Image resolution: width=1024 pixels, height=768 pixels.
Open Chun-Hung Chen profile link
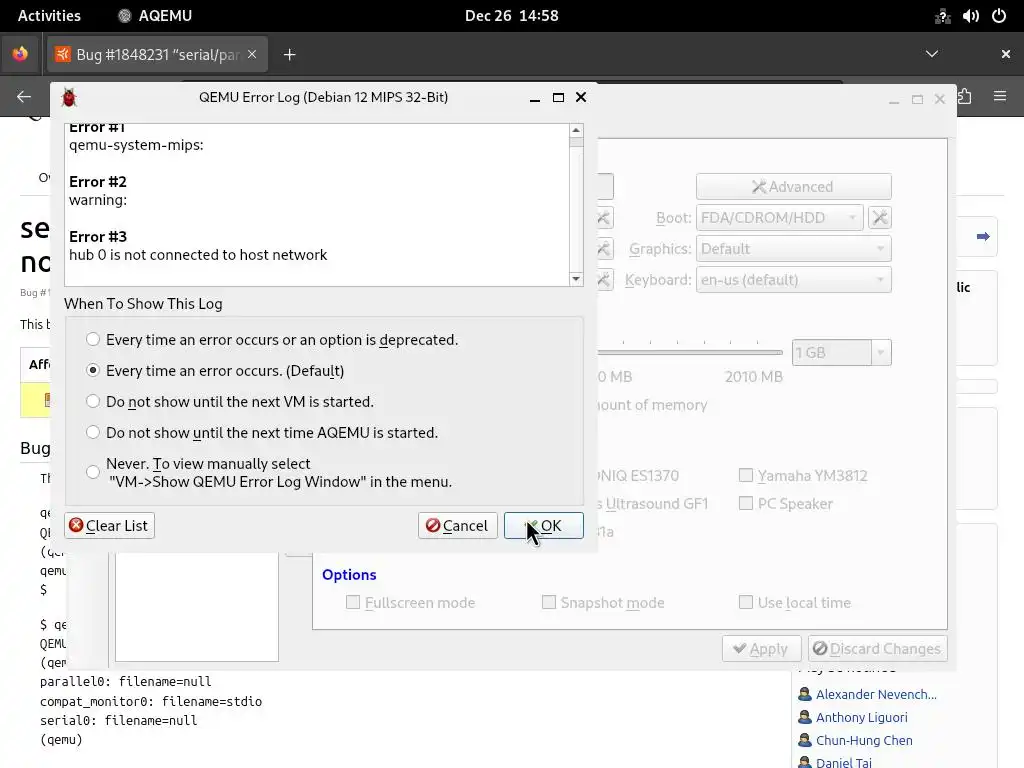[864, 740]
